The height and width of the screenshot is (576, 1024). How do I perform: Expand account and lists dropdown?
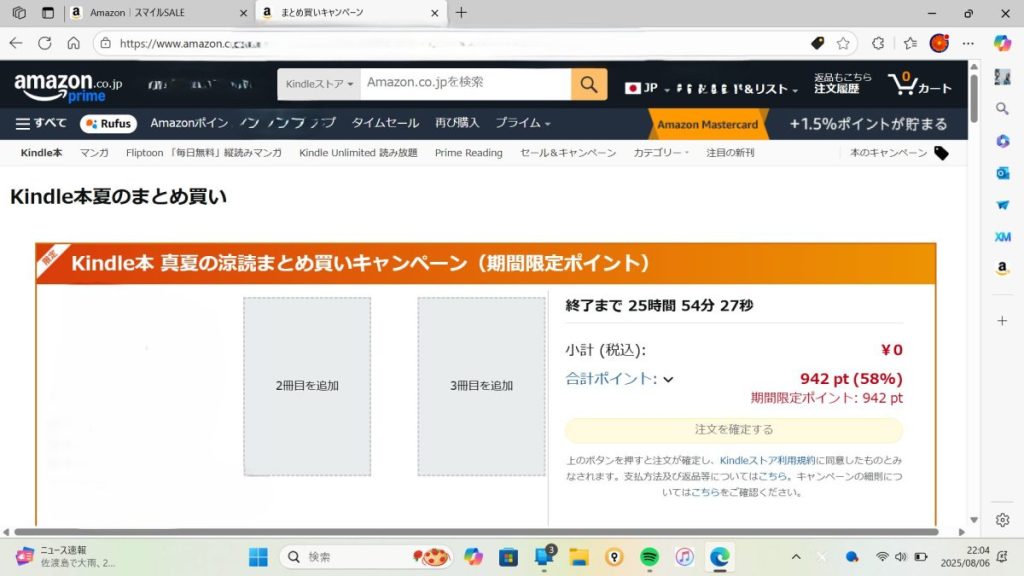[737, 88]
